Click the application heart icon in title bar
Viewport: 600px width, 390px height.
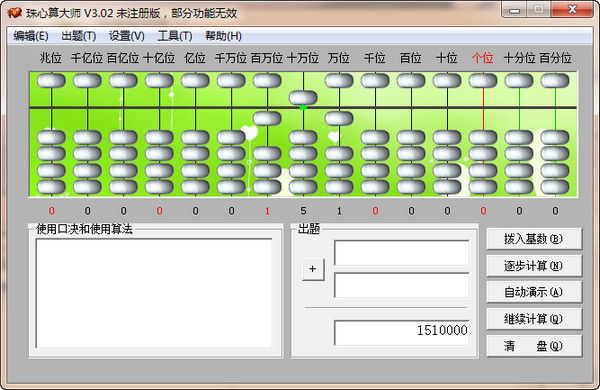15,13
